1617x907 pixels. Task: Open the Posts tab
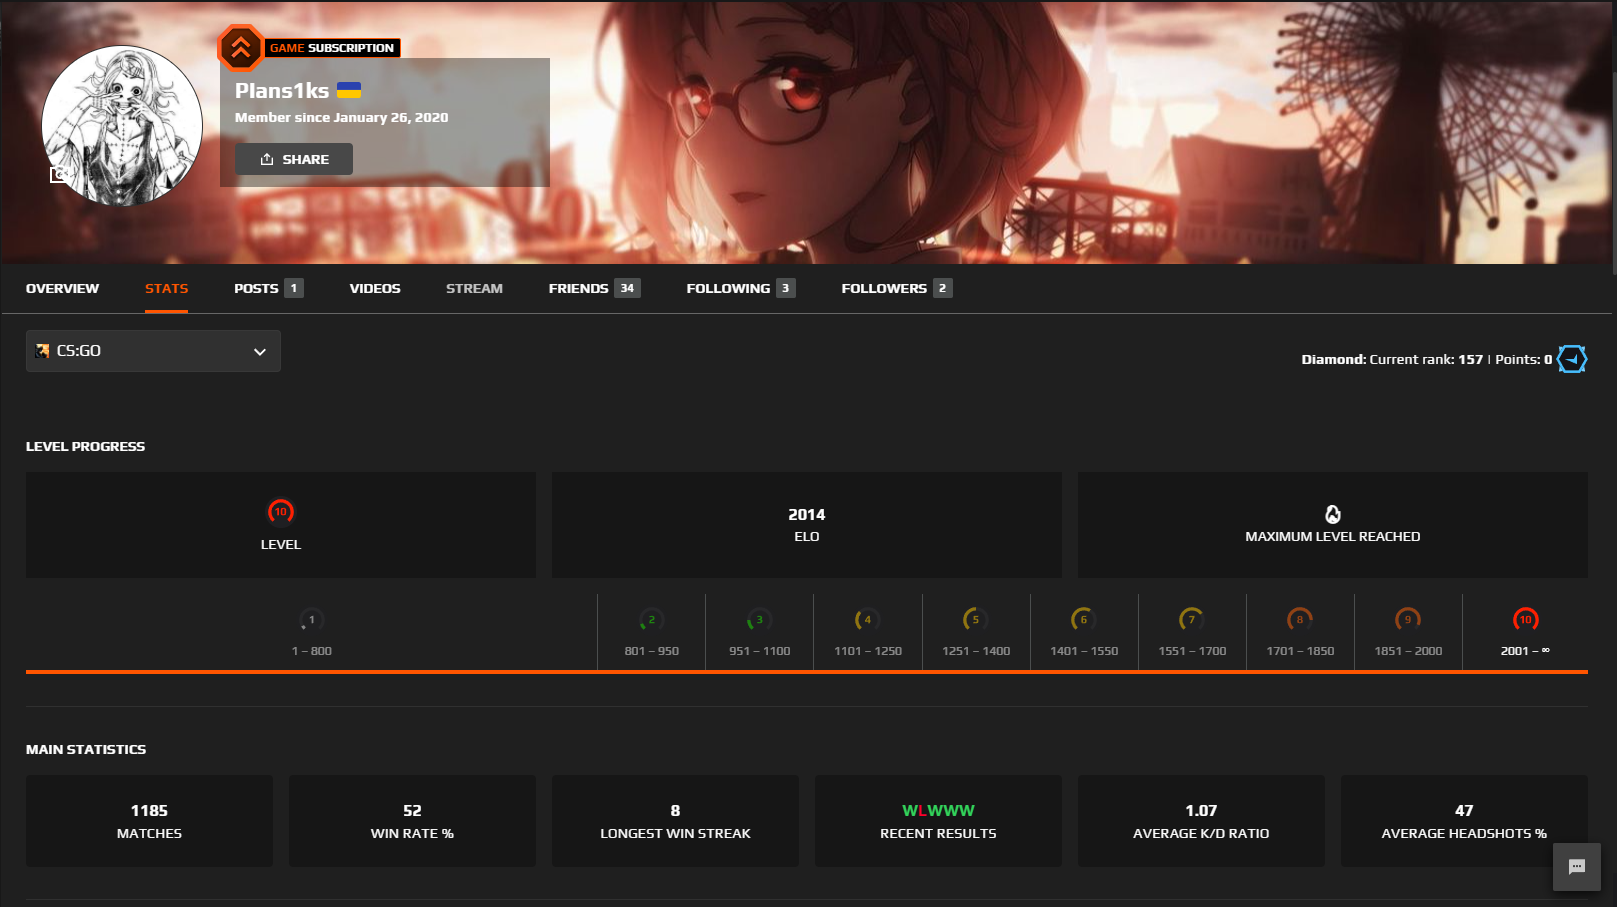[x=268, y=288]
